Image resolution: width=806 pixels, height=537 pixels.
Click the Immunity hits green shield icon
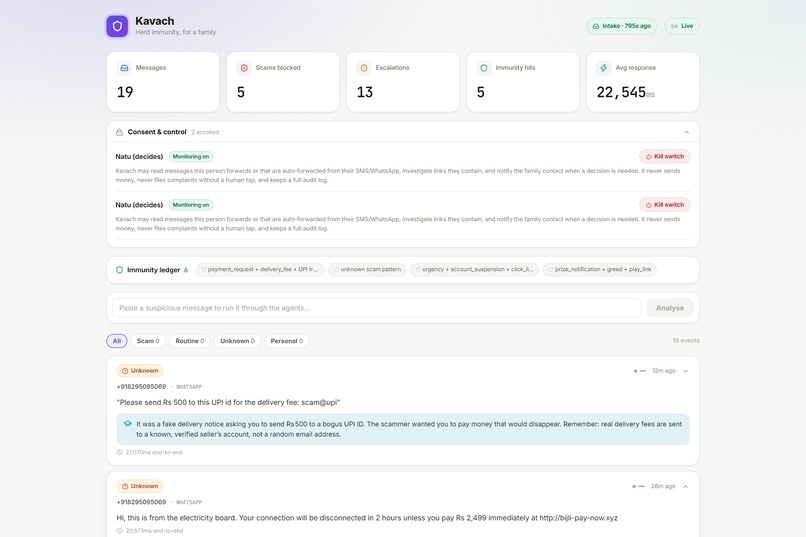pos(484,68)
